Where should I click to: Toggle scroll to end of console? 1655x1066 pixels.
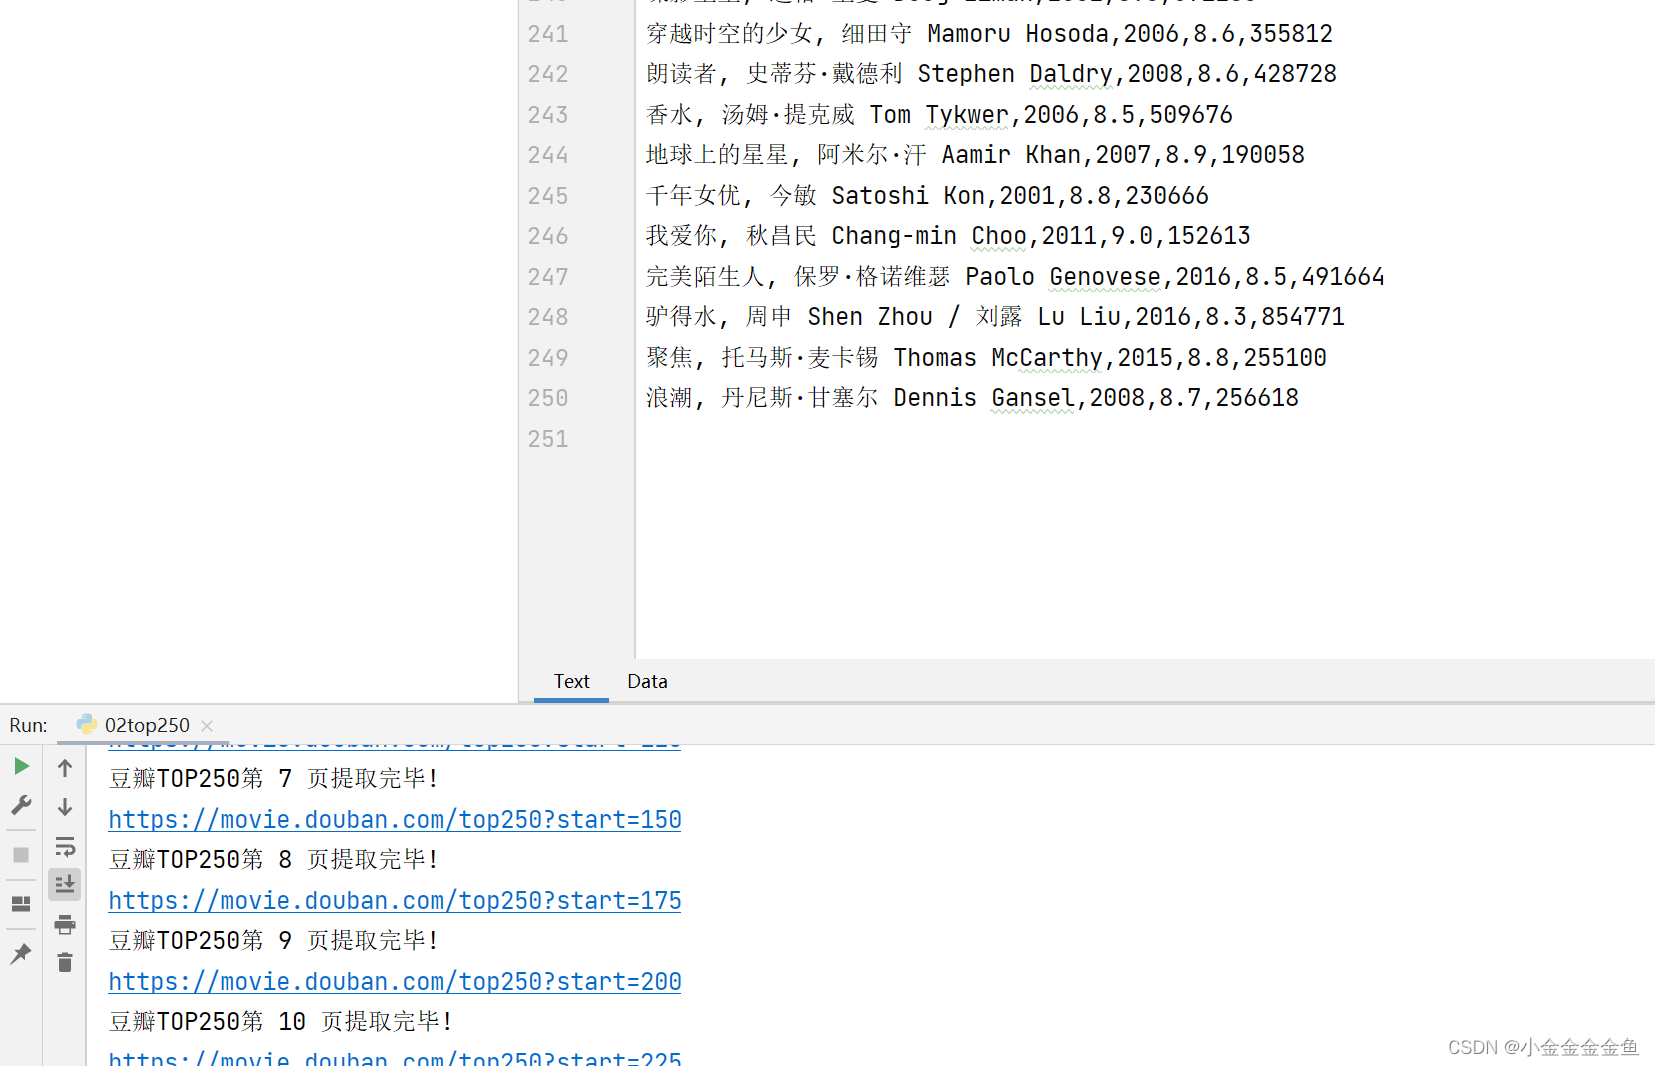(65, 884)
